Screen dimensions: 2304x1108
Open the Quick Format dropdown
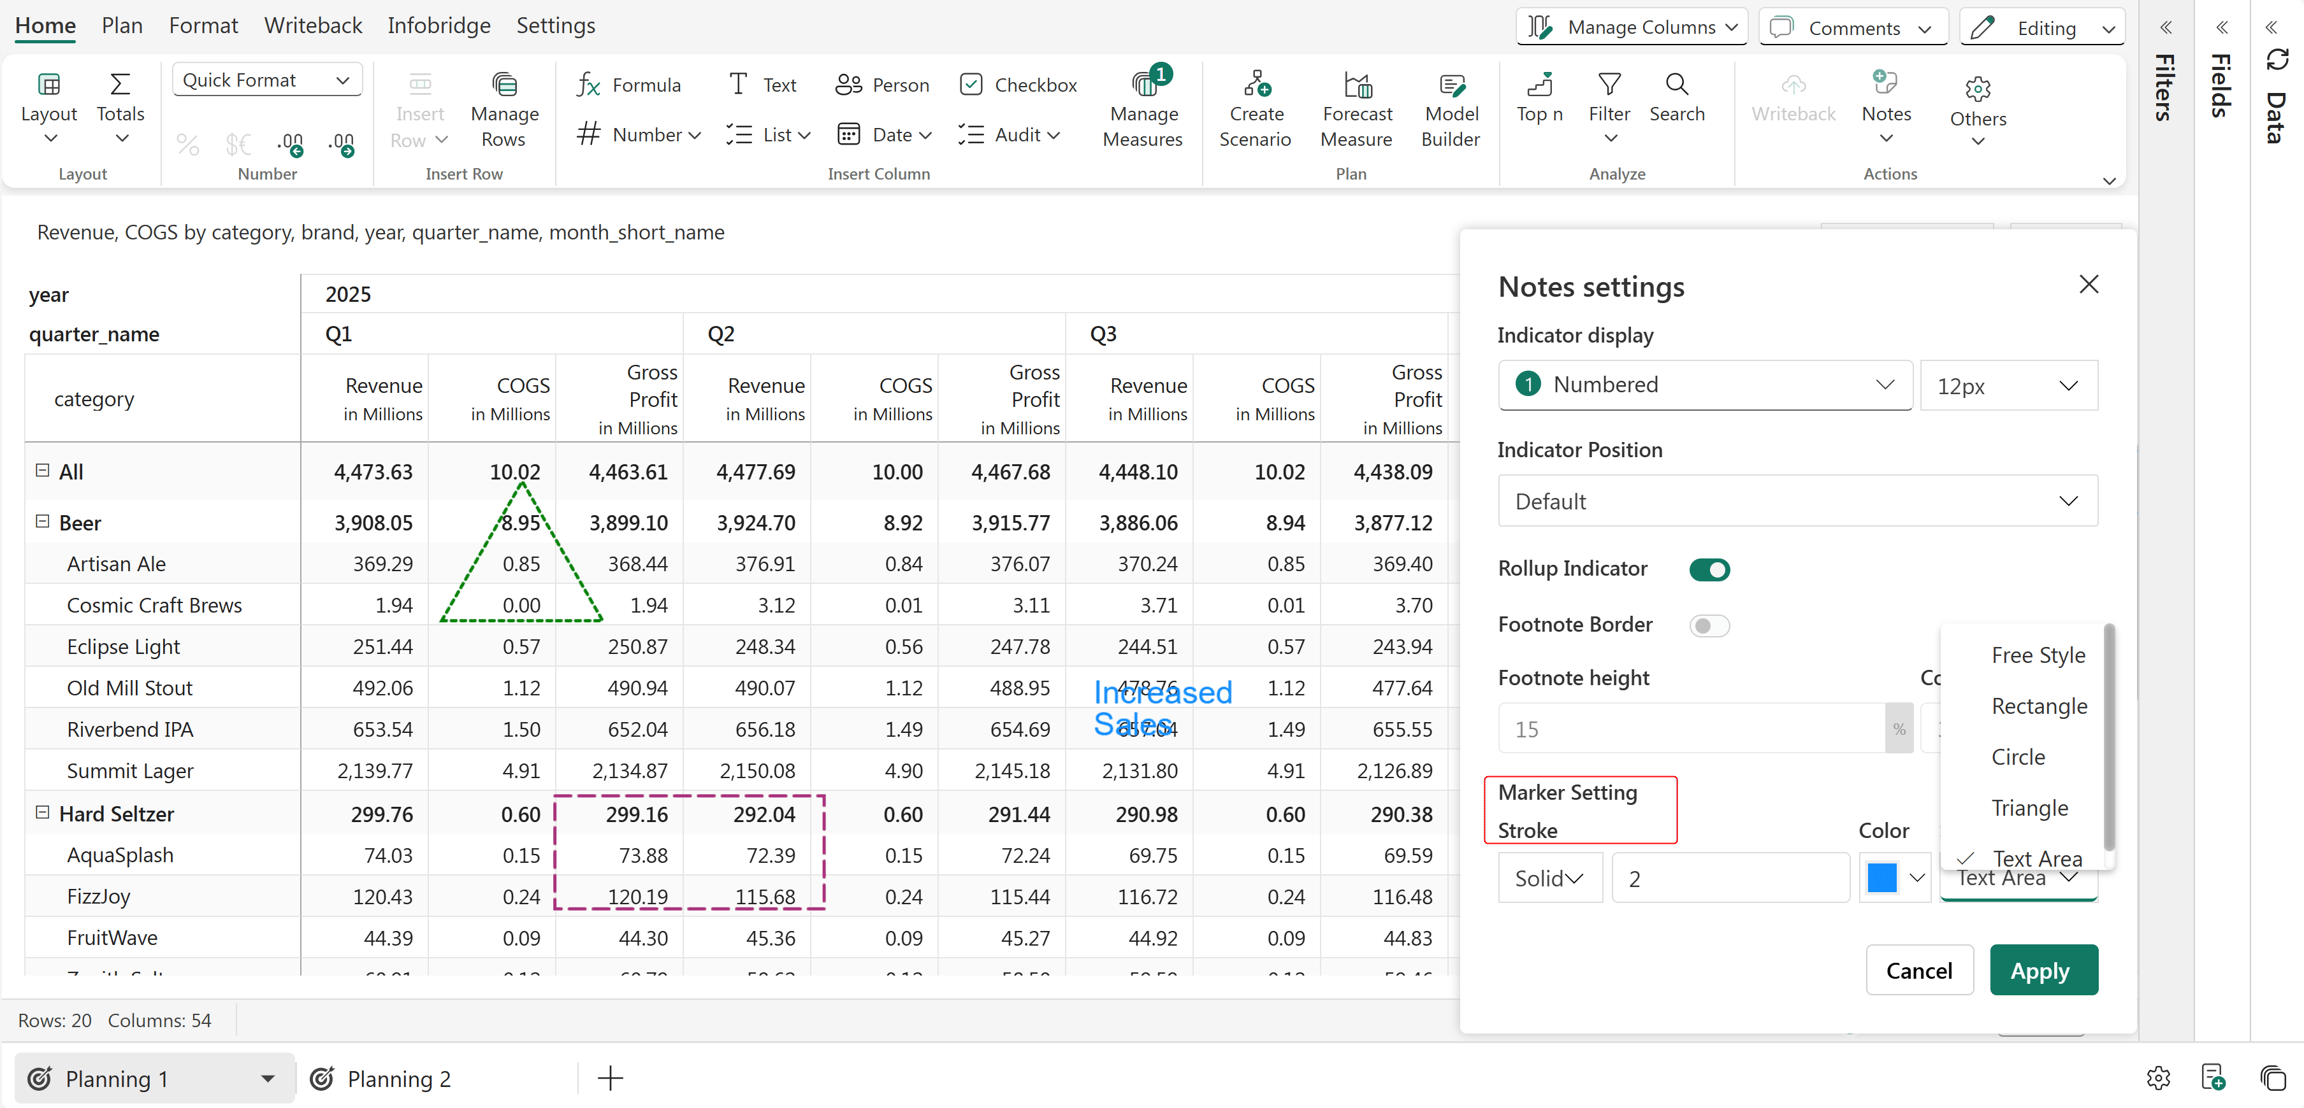click(x=266, y=80)
